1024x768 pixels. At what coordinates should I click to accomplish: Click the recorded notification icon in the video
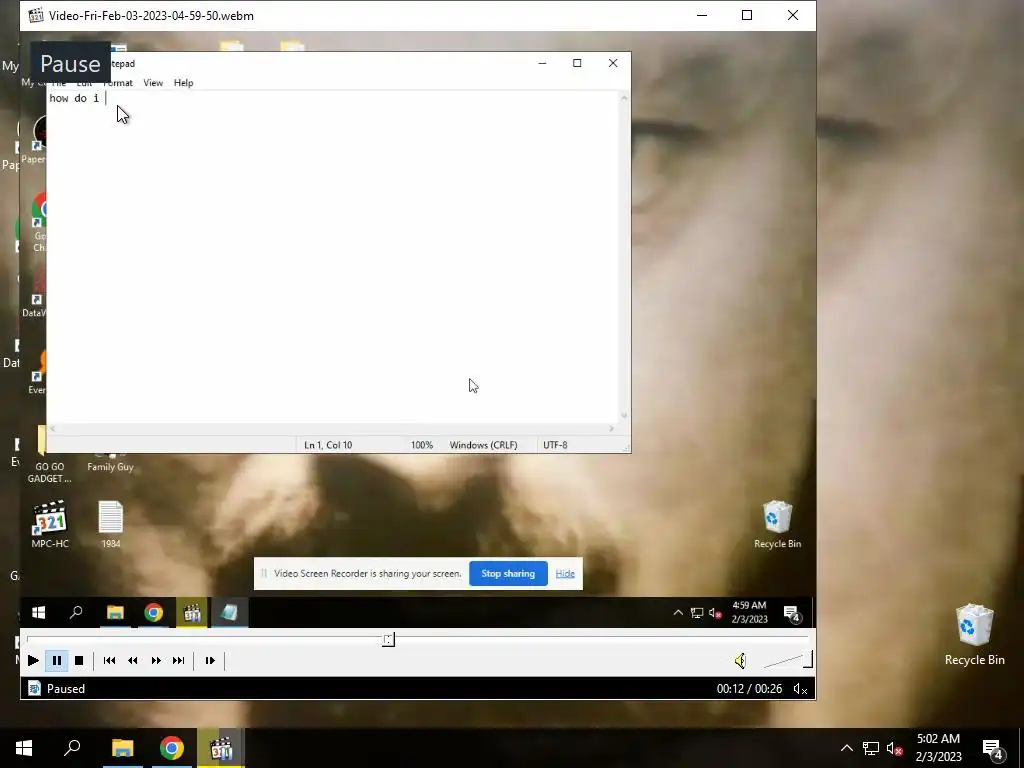point(792,613)
